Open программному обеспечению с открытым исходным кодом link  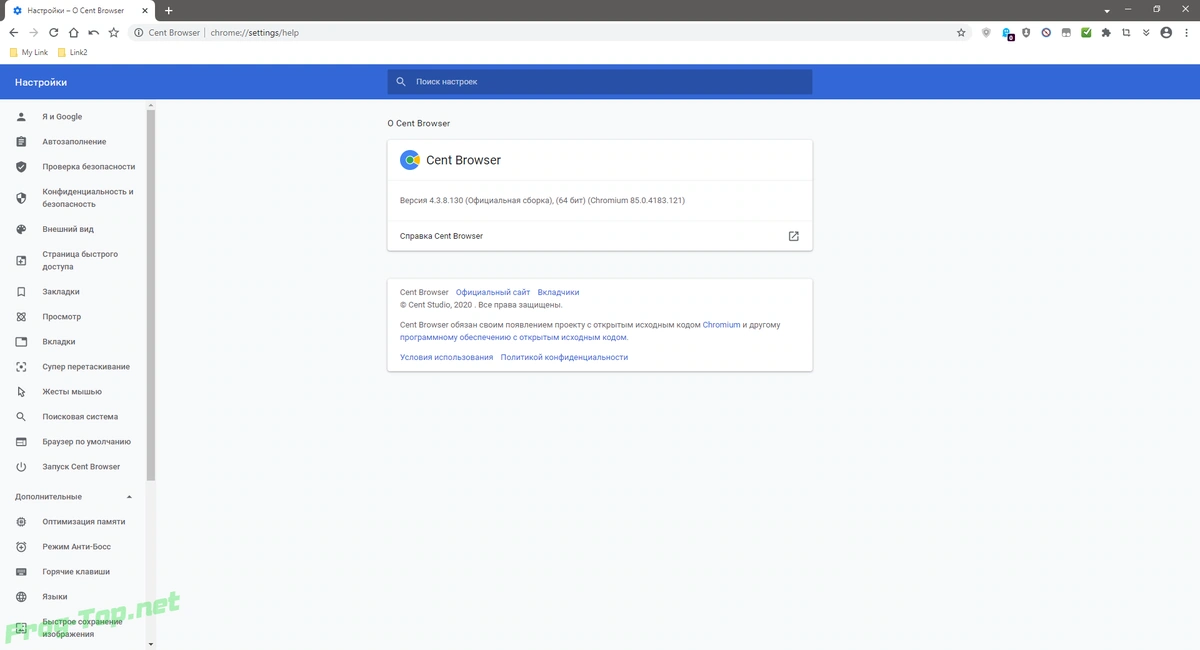click(514, 338)
